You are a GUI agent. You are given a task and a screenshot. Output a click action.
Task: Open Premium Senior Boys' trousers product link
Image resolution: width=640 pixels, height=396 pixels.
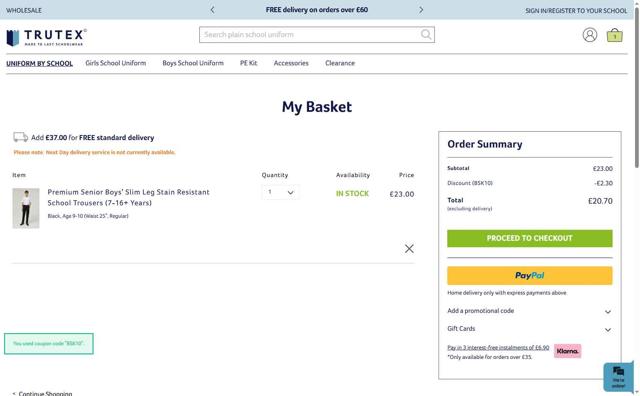(129, 197)
